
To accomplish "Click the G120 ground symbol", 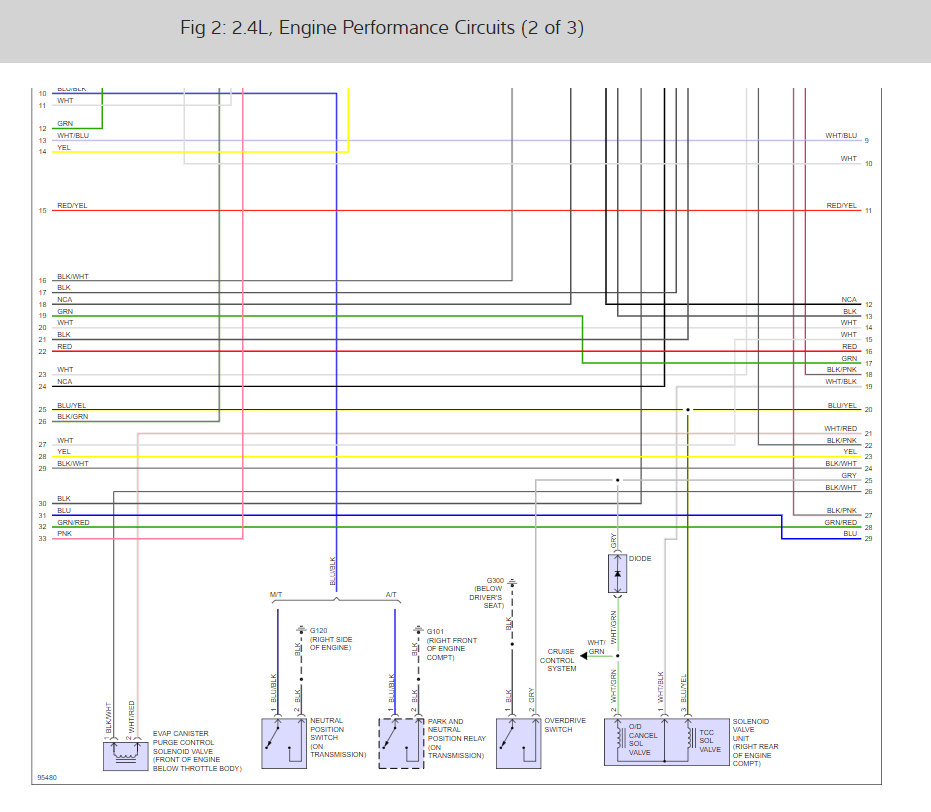I will coord(301,629).
